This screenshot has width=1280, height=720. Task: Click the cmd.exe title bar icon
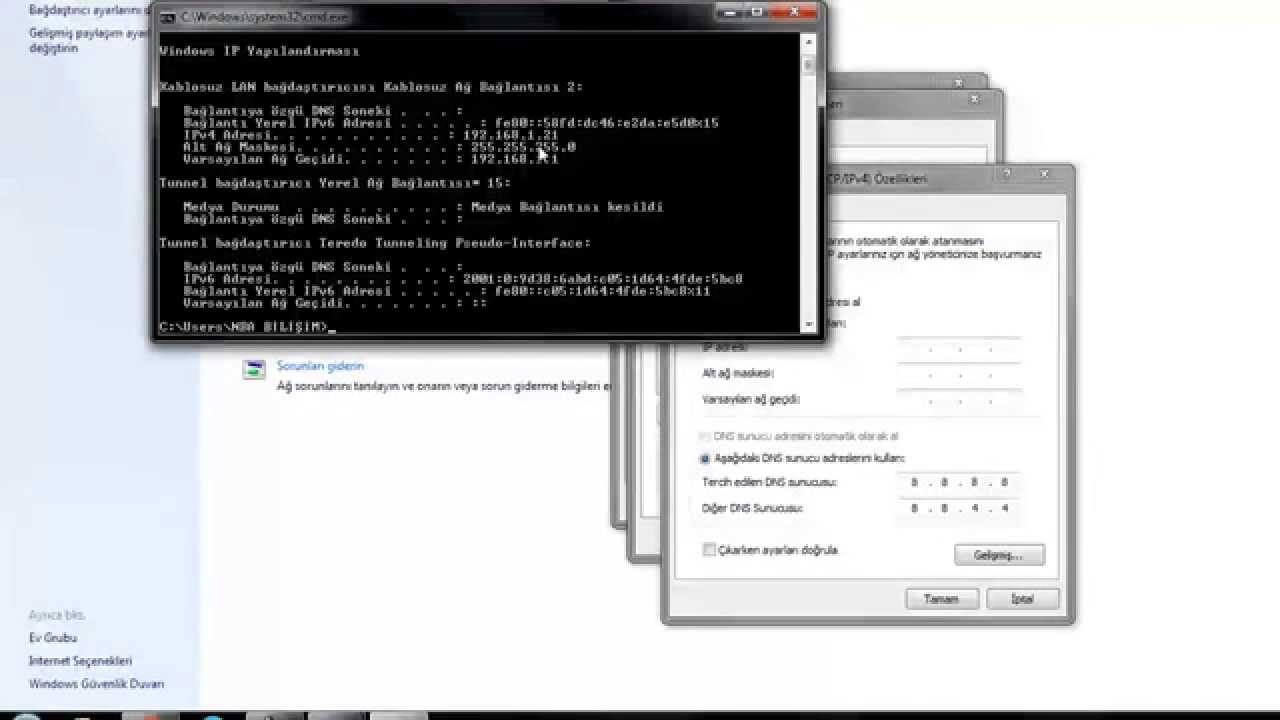(x=168, y=17)
